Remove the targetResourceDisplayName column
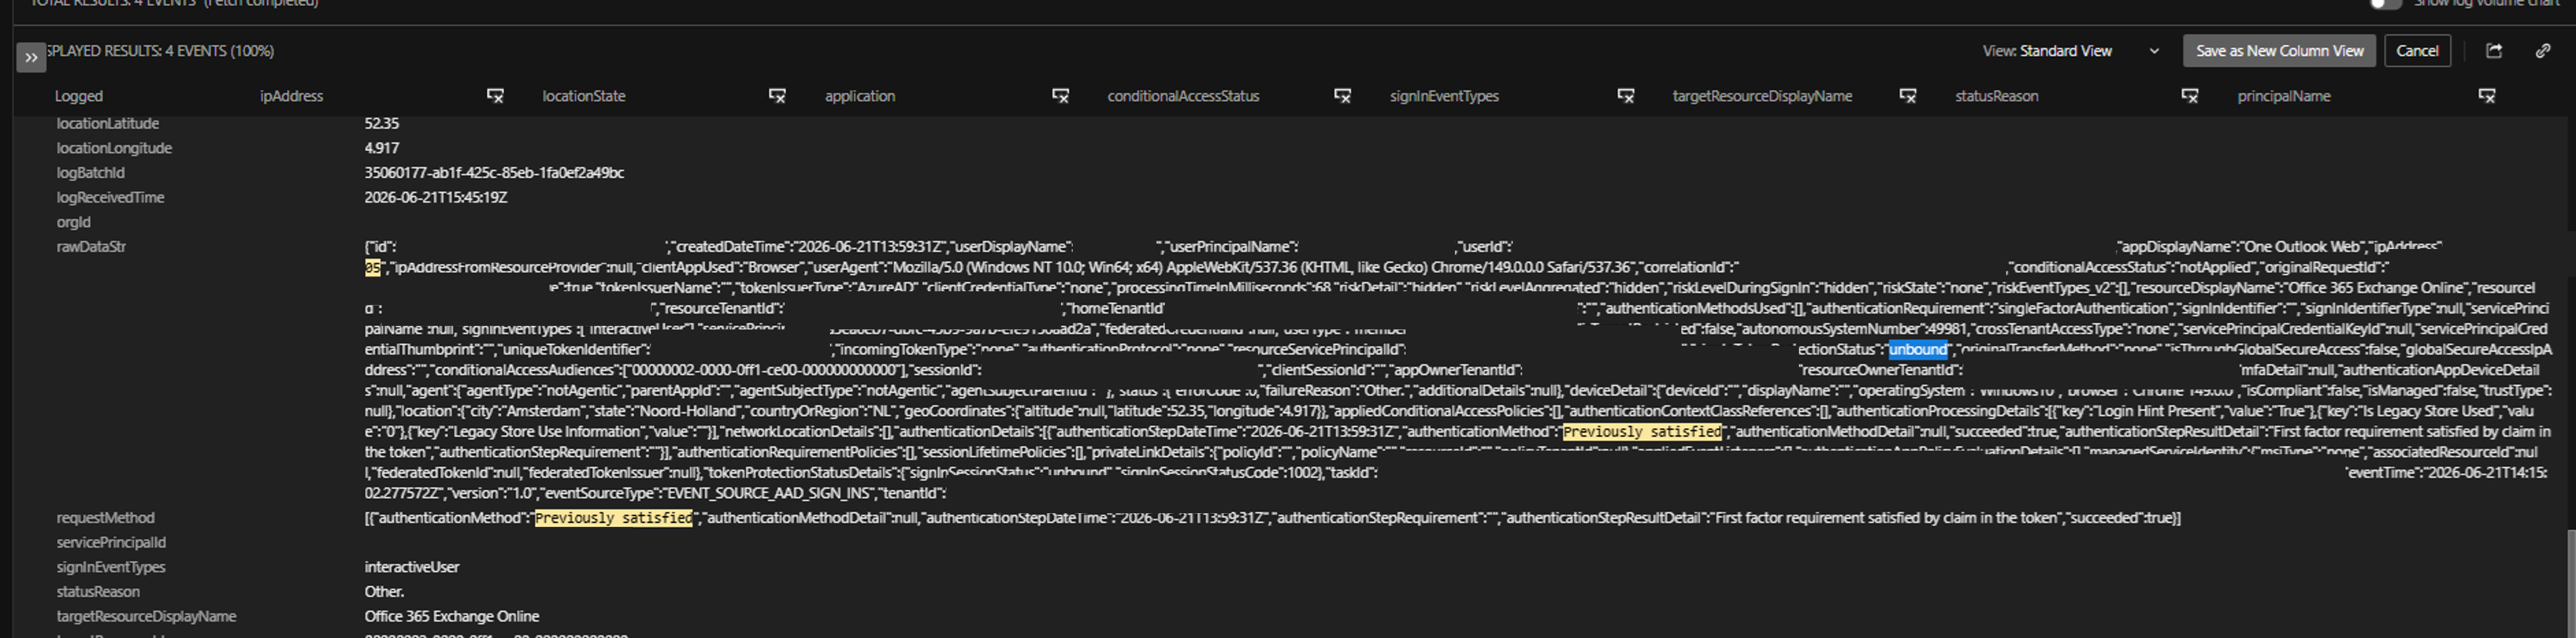This screenshot has width=2576, height=638. point(1907,96)
